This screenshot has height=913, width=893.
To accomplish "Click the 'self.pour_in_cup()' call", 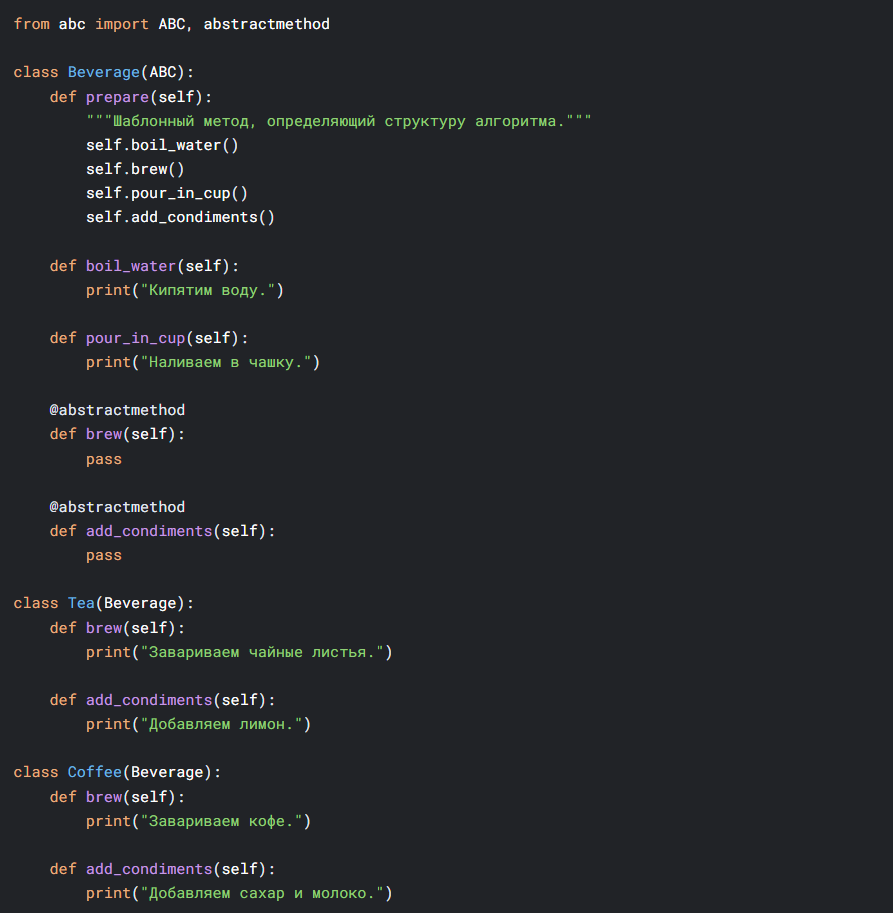I will [167, 194].
